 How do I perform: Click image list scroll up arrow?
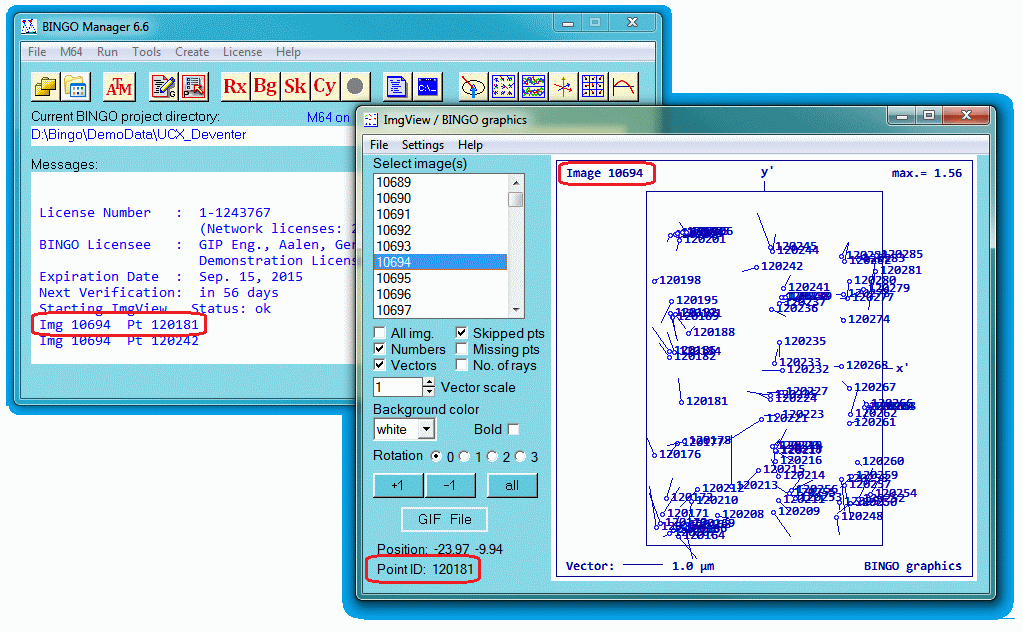pyautogui.click(x=515, y=183)
